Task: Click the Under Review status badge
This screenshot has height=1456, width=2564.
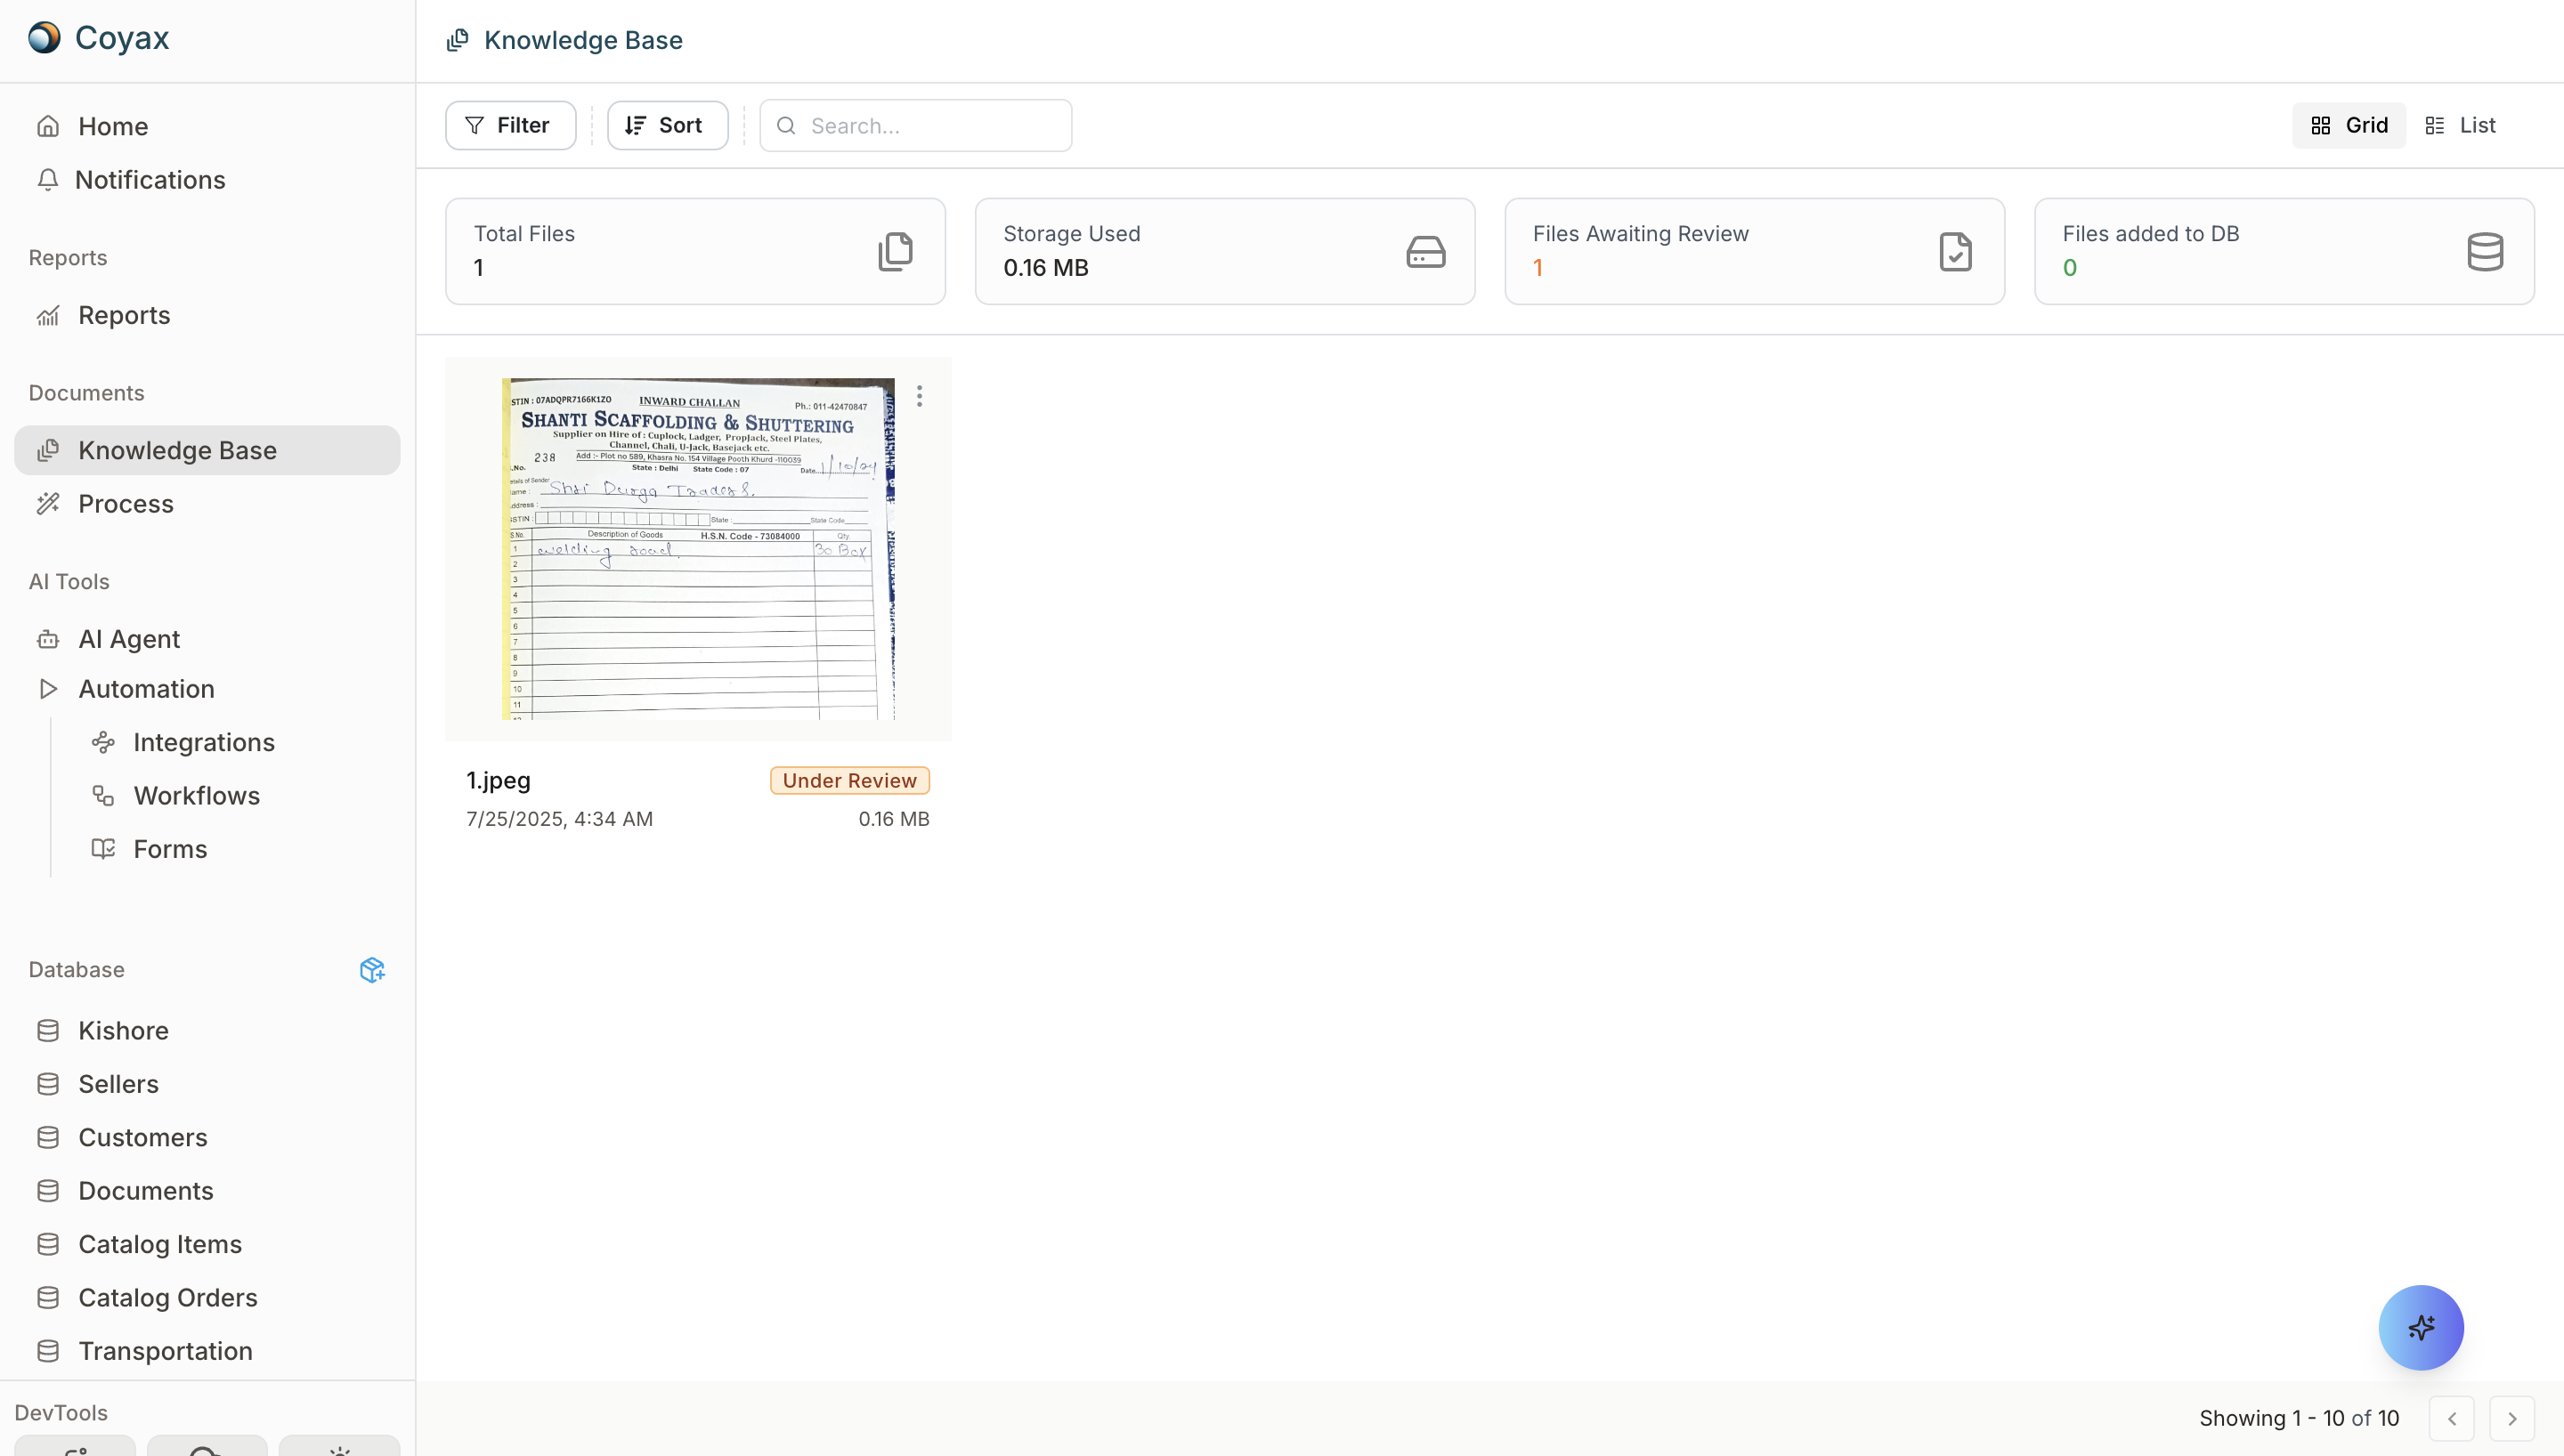Action: pyautogui.click(x=849, y=781)
